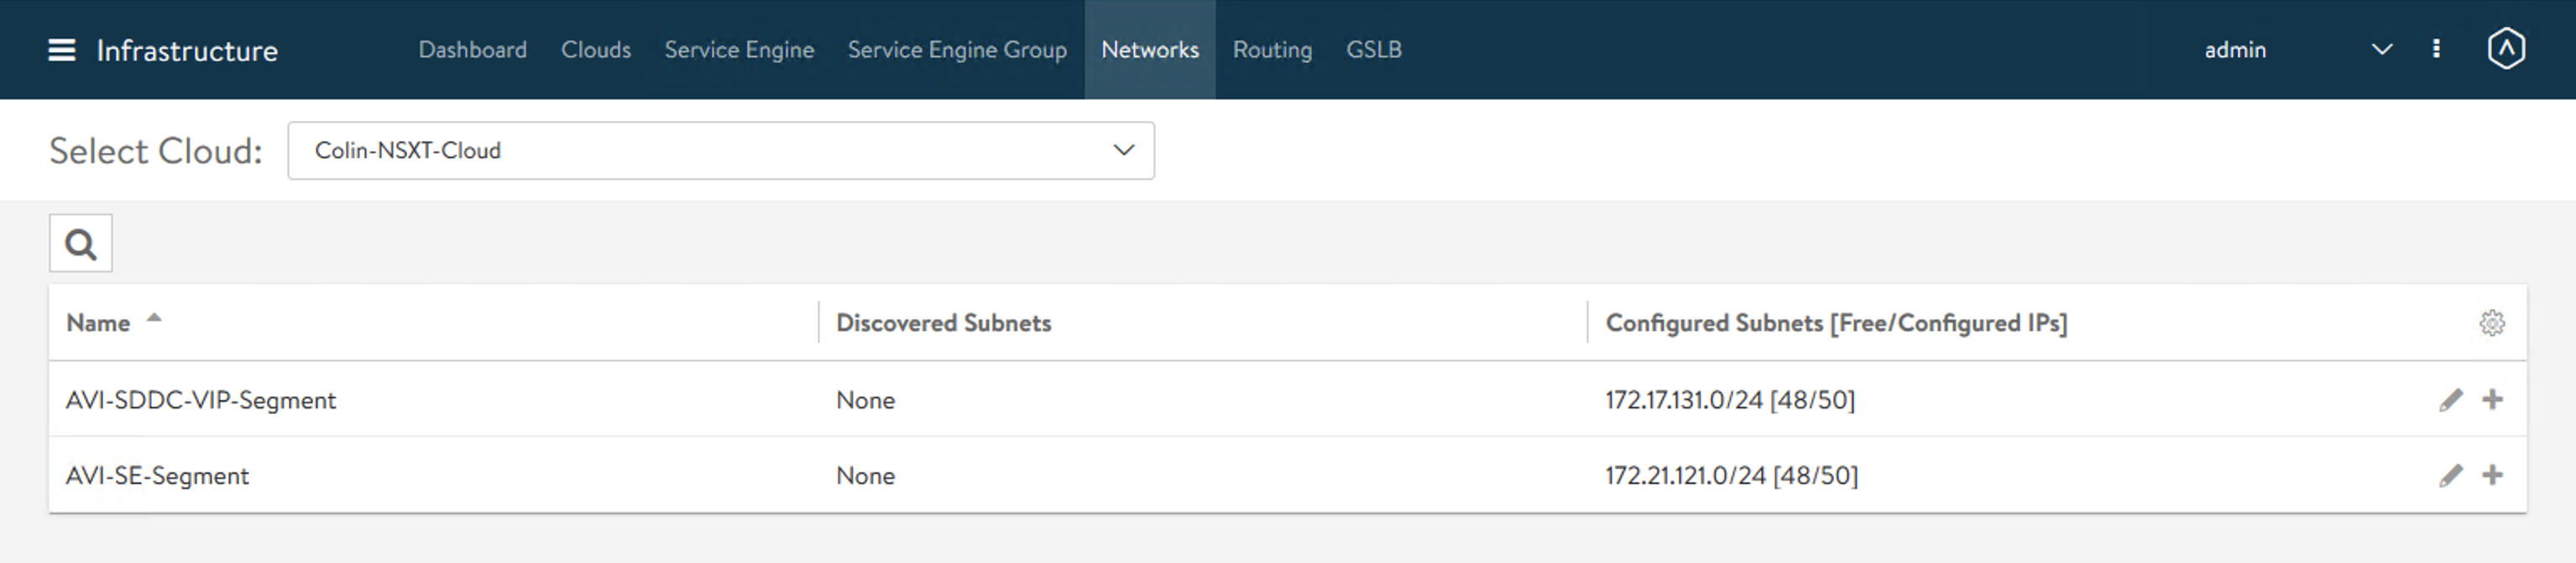Click the Avi logo icon
This screenshot has width=2576, height=563.
(2506, 49)
